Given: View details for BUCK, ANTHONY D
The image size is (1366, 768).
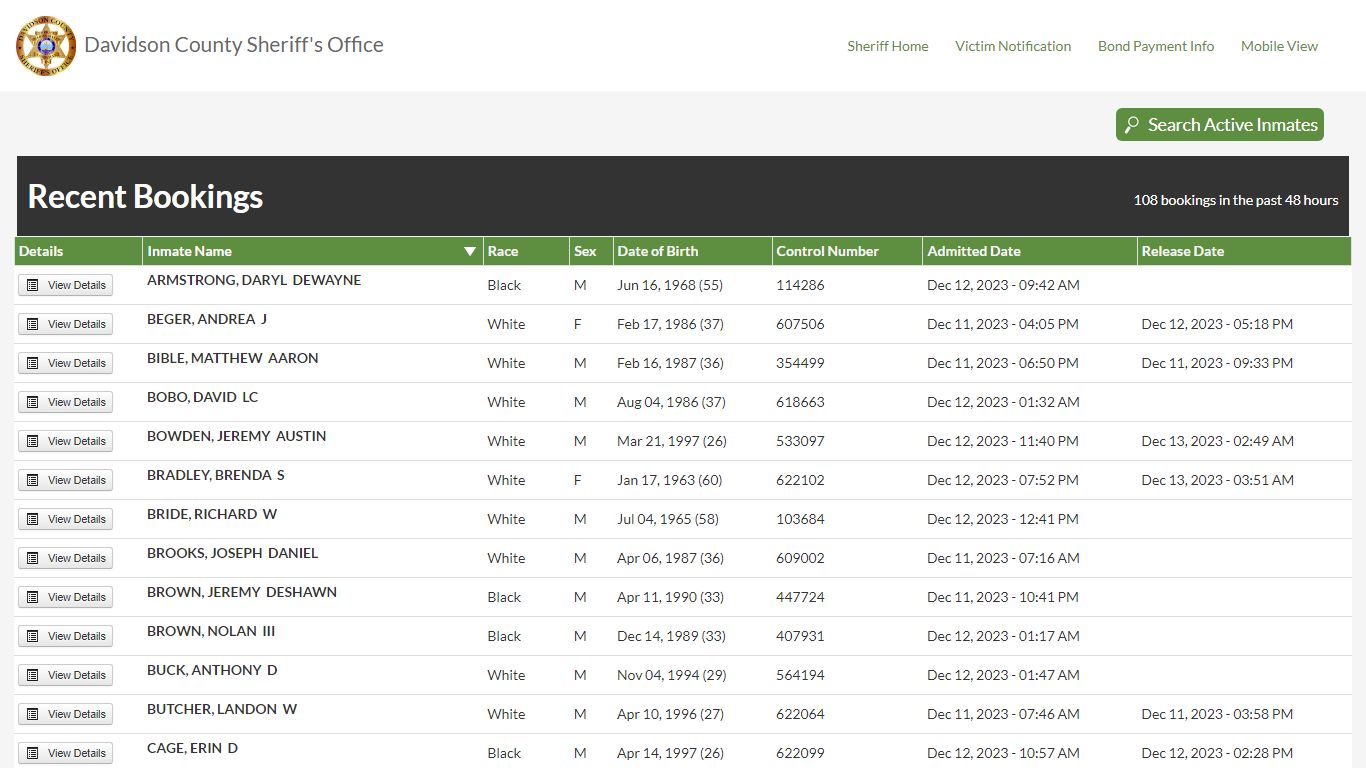Looking at the screenshot, I should 65,675.
